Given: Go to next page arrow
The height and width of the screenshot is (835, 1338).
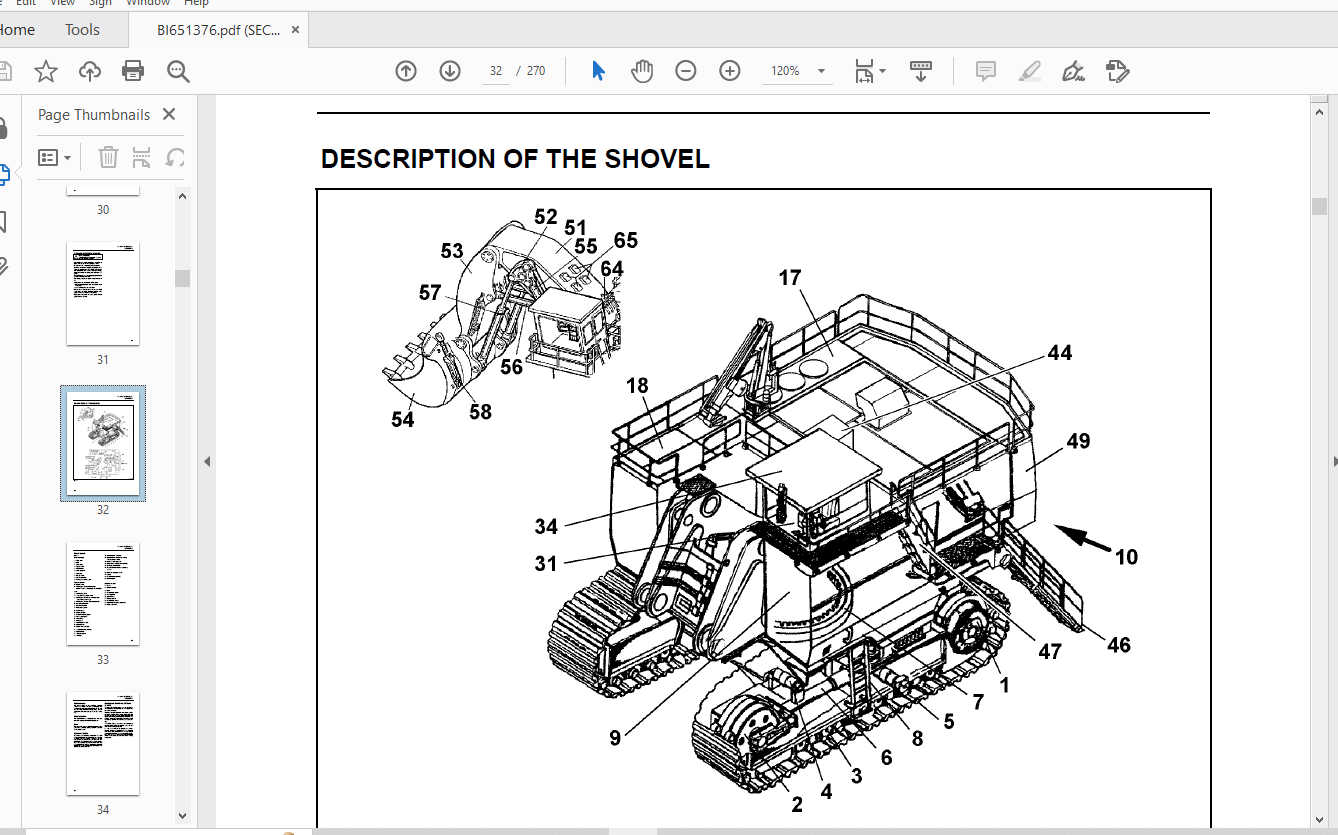Looking at the screenshot, I should click(x=450, y=71).
